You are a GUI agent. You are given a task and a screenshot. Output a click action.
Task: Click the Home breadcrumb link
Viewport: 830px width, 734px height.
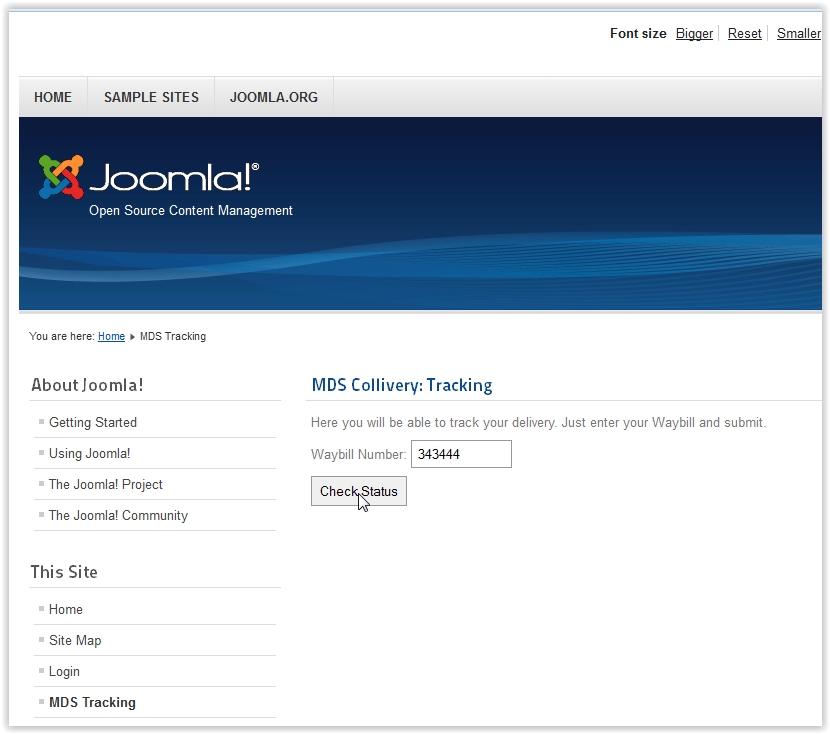pos(111,336)
